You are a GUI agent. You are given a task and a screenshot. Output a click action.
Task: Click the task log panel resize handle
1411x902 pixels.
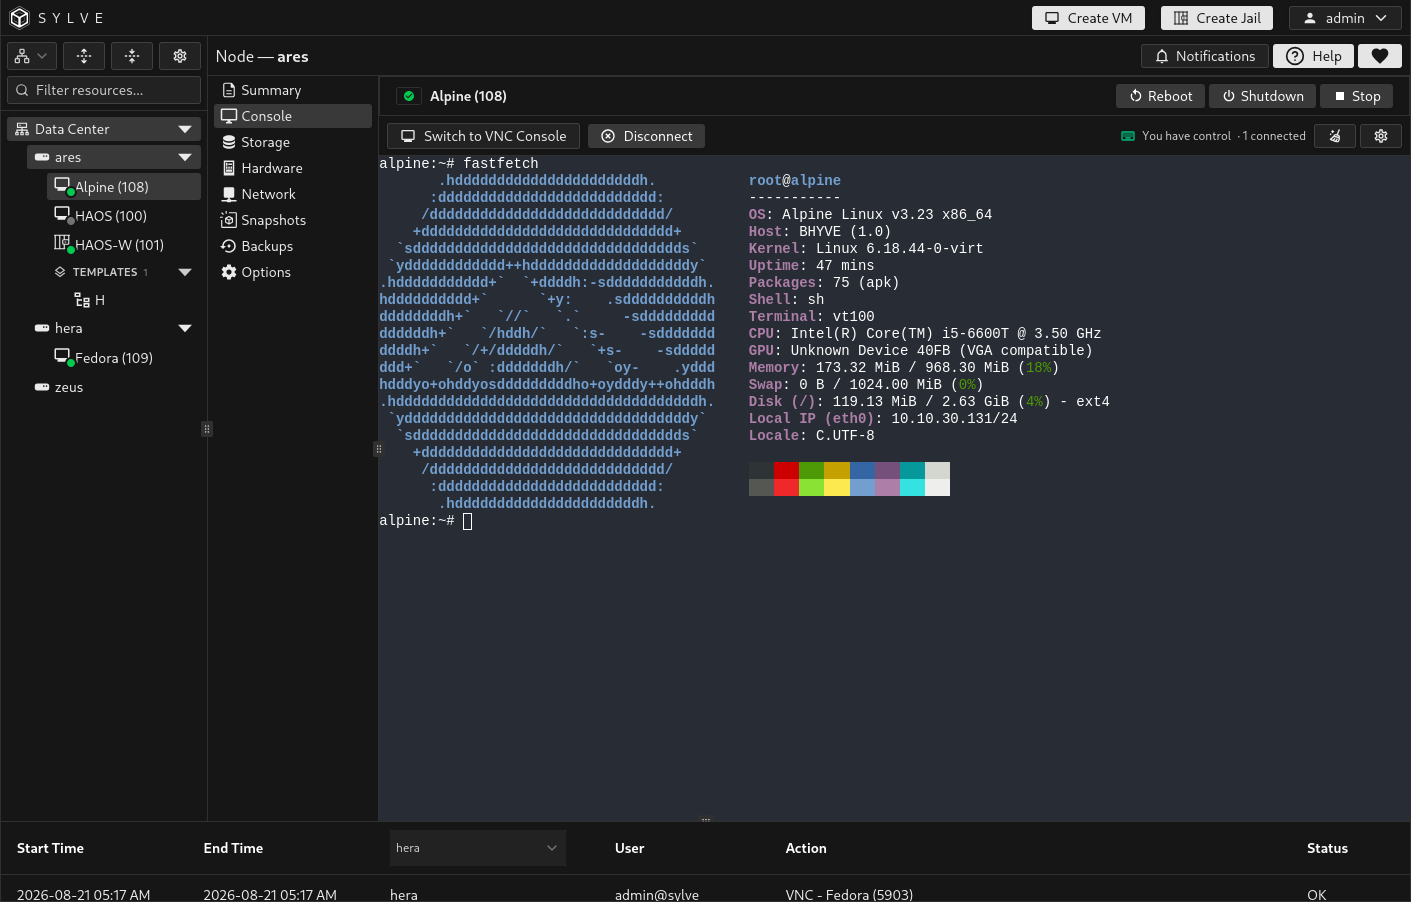click(705, 820)
